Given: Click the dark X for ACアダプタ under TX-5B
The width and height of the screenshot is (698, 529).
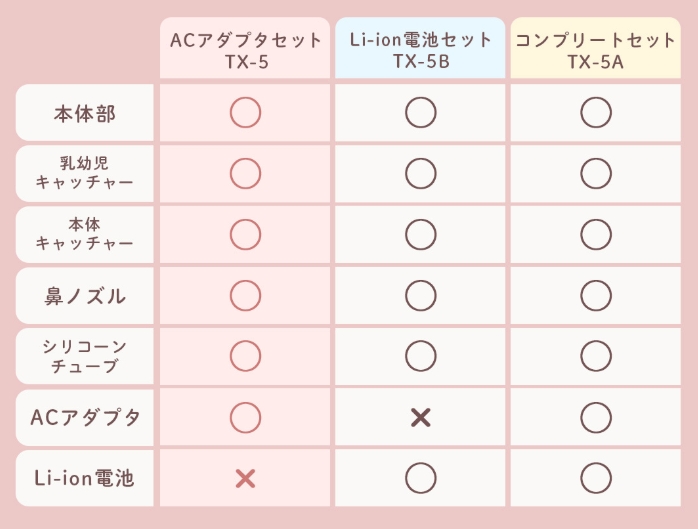Looking at the screenshot, I should click(x=421, y=418).
